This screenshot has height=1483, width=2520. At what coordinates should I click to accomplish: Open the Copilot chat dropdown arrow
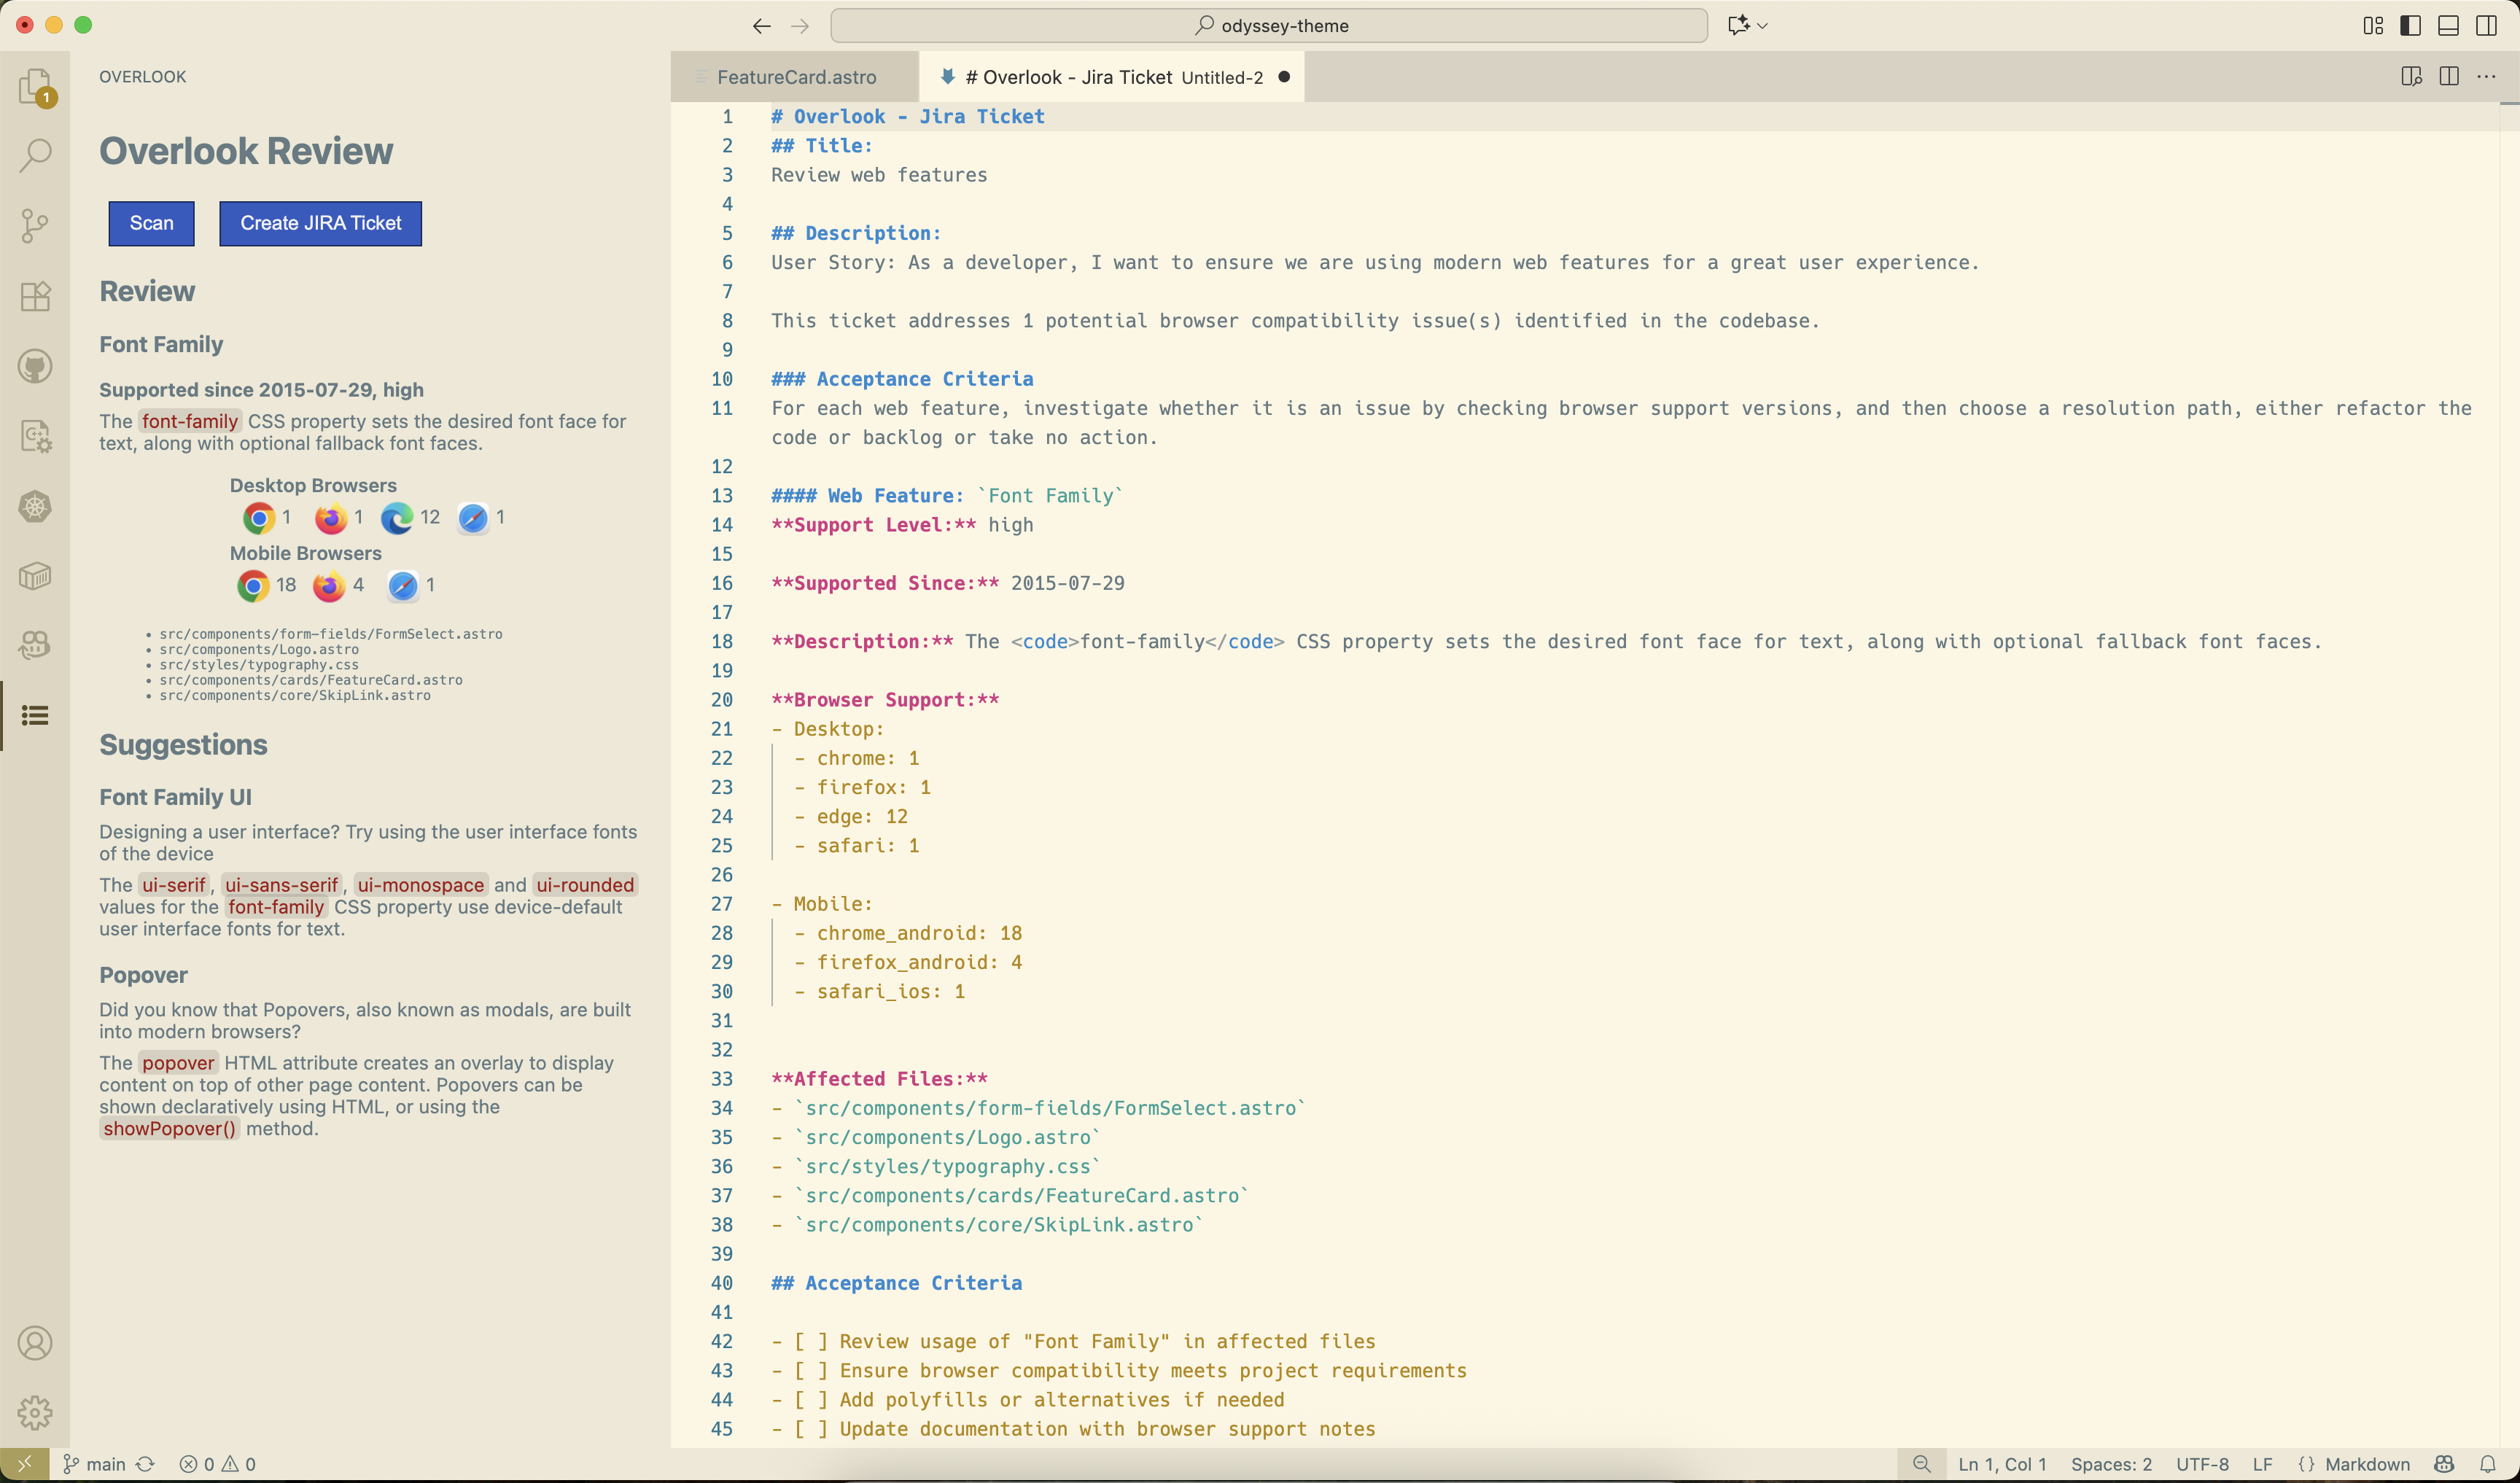pyautogui.click(x=1762, y=26)
